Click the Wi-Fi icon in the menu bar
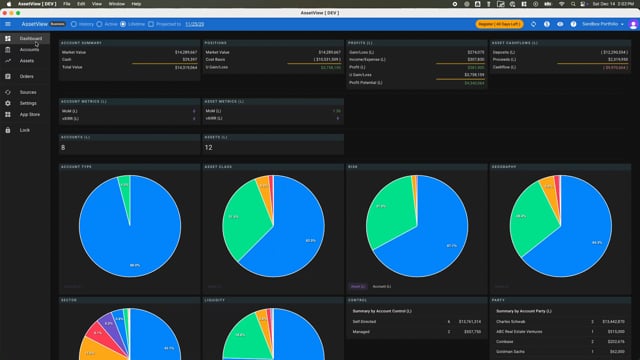 tap(562, 4)
